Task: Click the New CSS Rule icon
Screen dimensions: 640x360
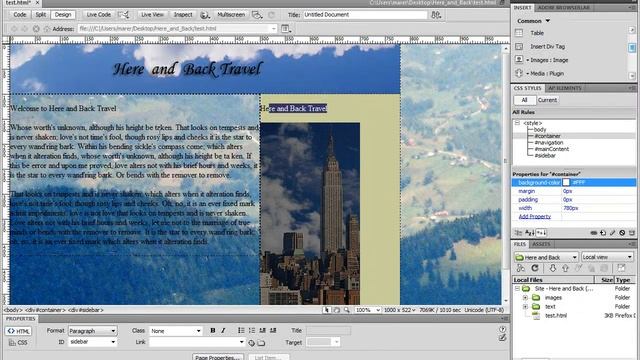Action: click(x=603, y=233)
